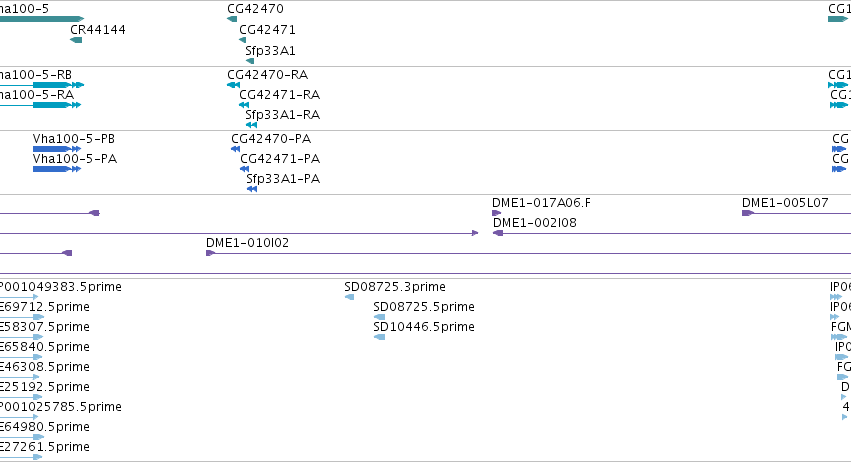Select the E69712.5prime EST label
The image size is (851, 462).
[x=45, y=307]
